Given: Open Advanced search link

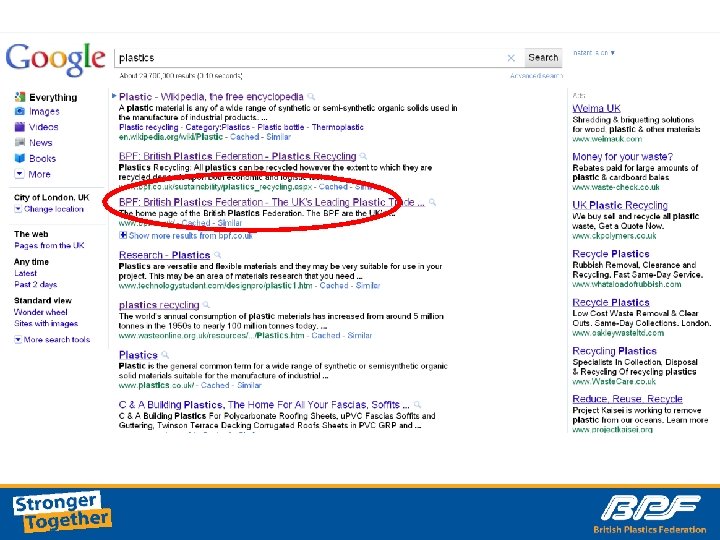Looking at the screenshot, I should (x=536, y=76).
